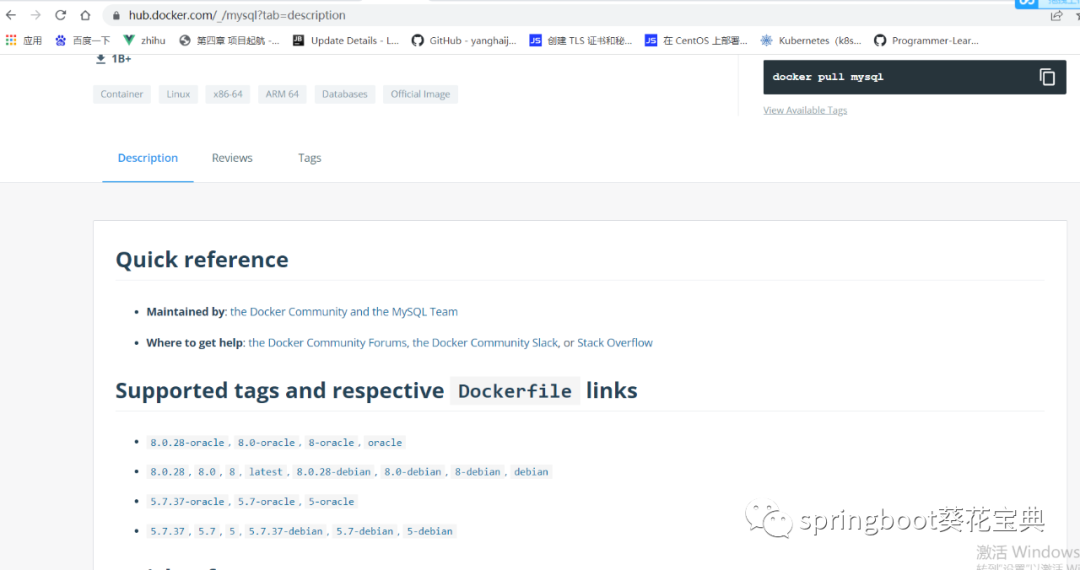Open the latest tag link
This screenshot has width=1080, height=570.
click(266, 472)
